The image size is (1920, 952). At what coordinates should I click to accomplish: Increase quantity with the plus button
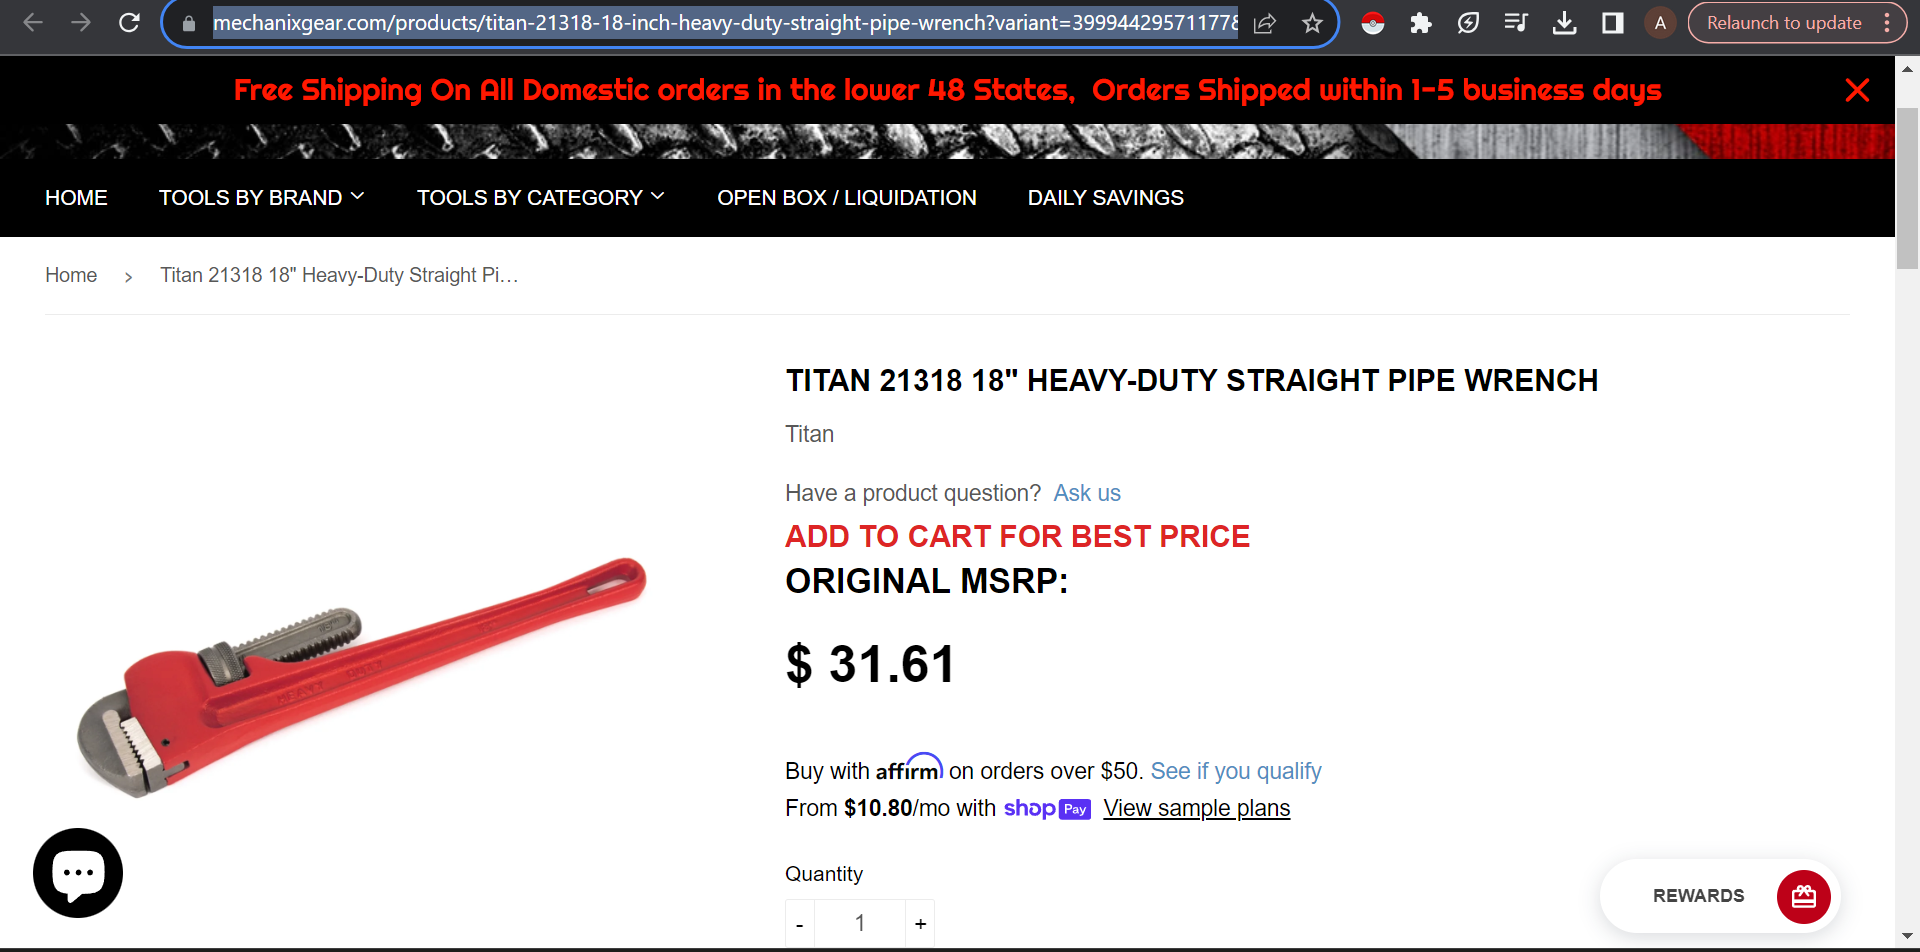pos(920,923)
